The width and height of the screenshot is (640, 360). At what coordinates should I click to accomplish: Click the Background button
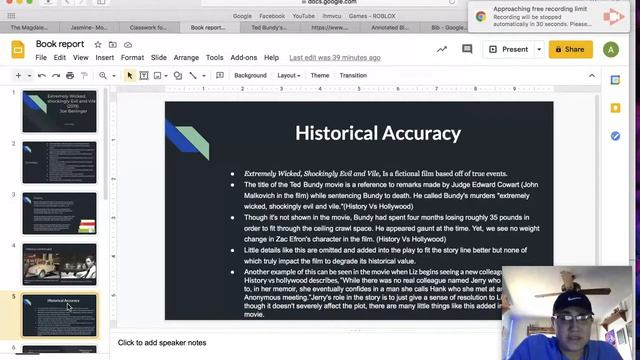click(x=250, y=76)
